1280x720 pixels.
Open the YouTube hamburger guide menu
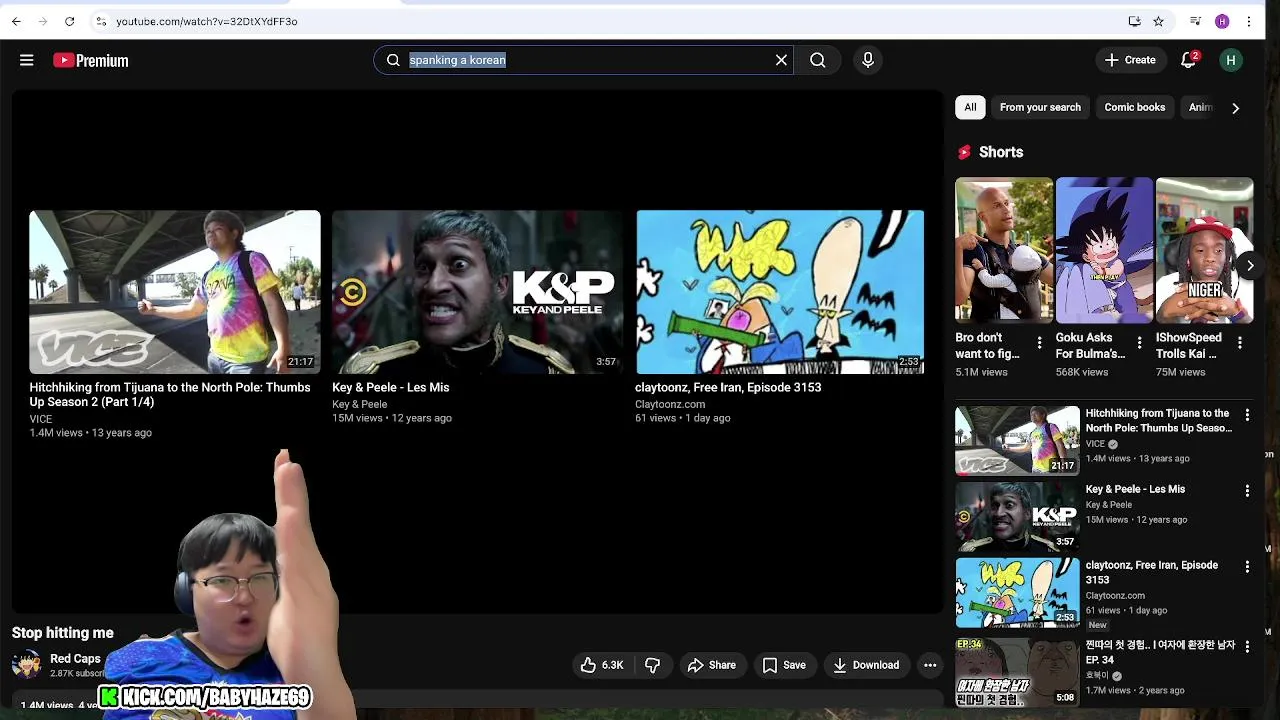[x=27, y=60]
